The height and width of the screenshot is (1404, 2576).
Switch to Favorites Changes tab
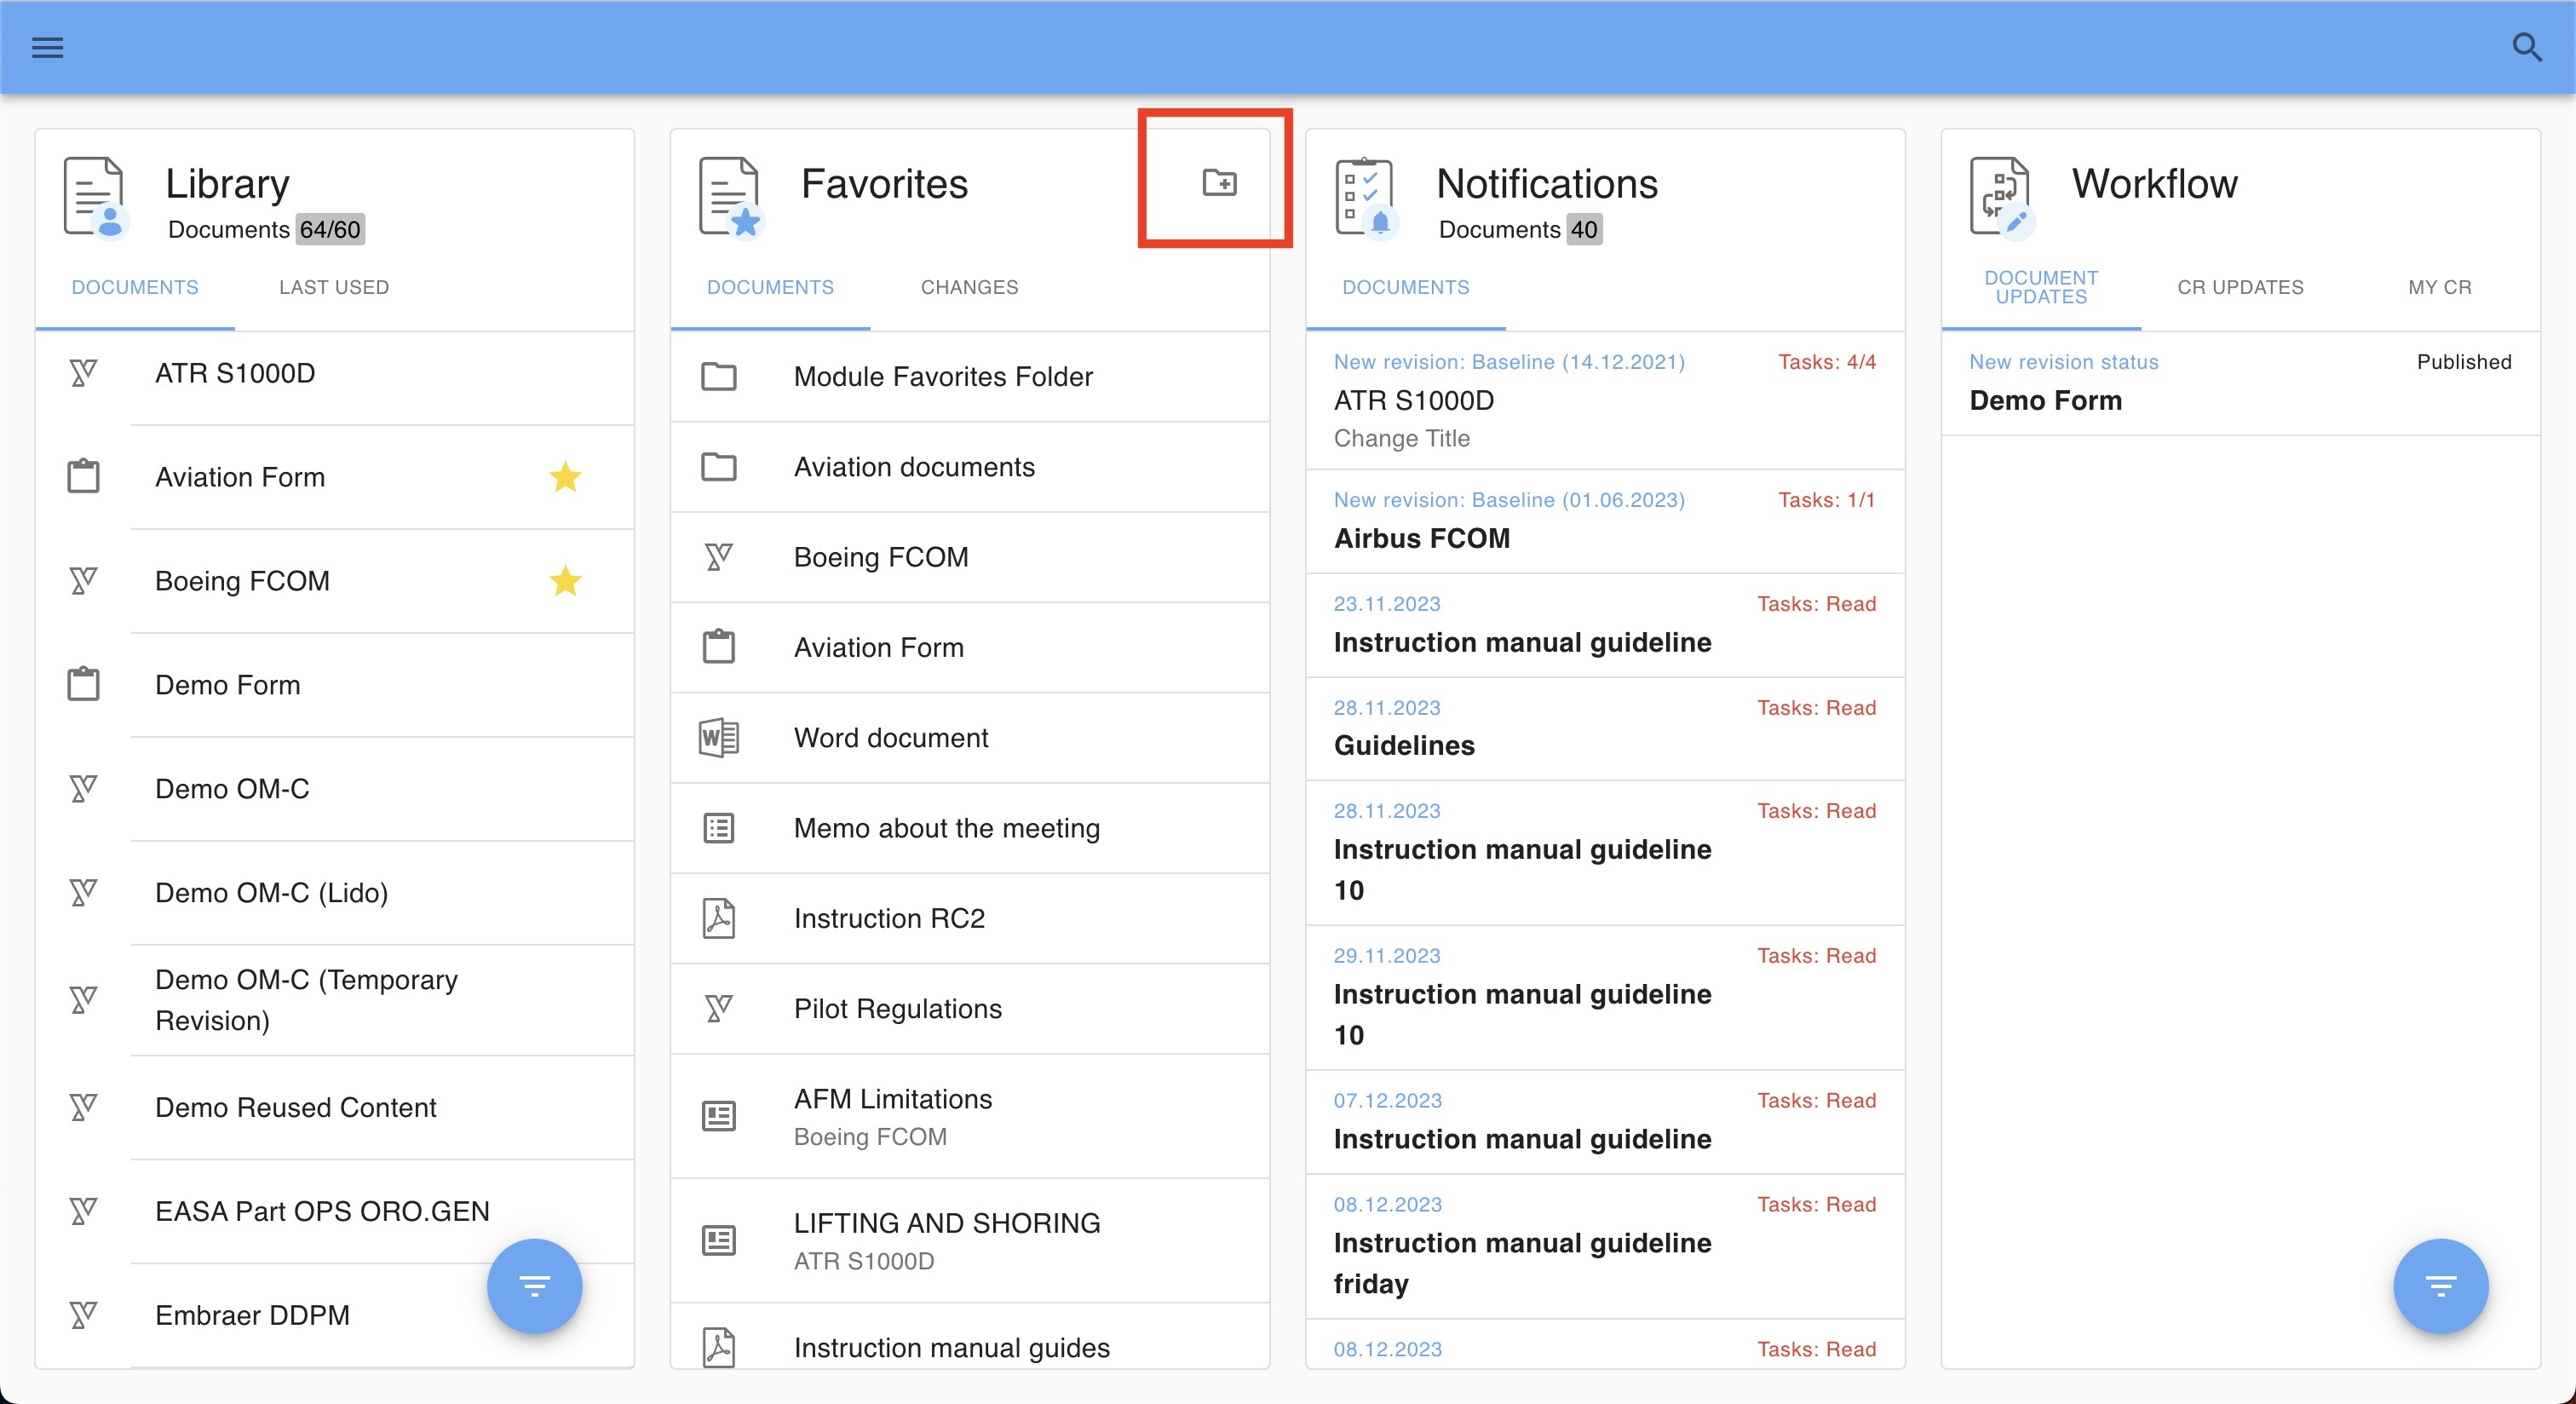coord(969,287)
